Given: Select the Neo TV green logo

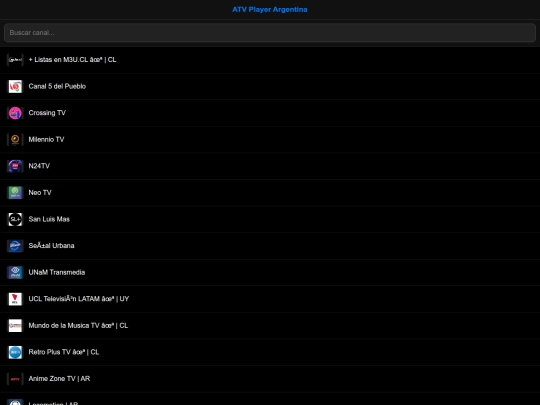Looking at the screenshot, I should (15, 193).
